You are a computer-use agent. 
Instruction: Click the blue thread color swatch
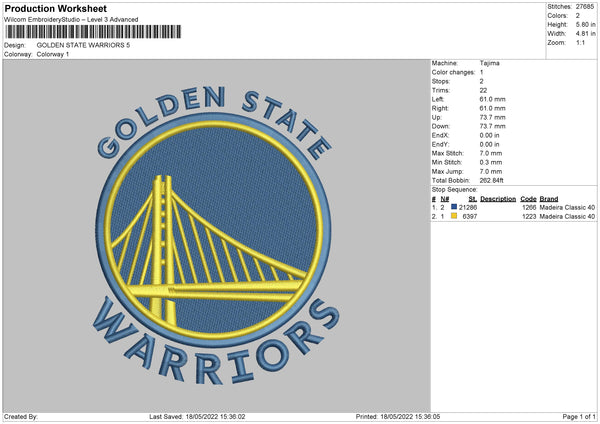pos(454,207)
